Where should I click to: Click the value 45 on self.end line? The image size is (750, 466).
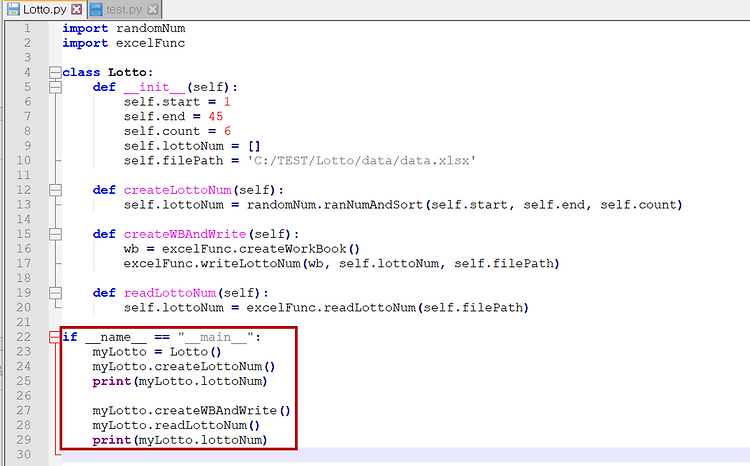216,116
